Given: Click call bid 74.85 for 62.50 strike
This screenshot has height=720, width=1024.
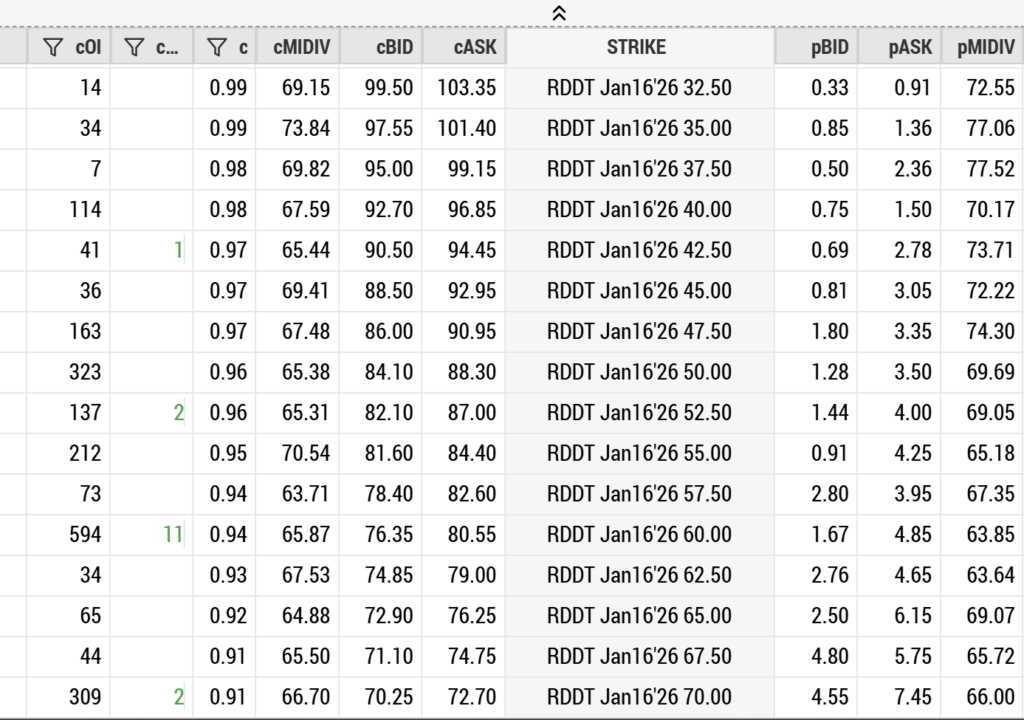Looking at the screenshot, I should pyautogui.click(x=389, y=574).
